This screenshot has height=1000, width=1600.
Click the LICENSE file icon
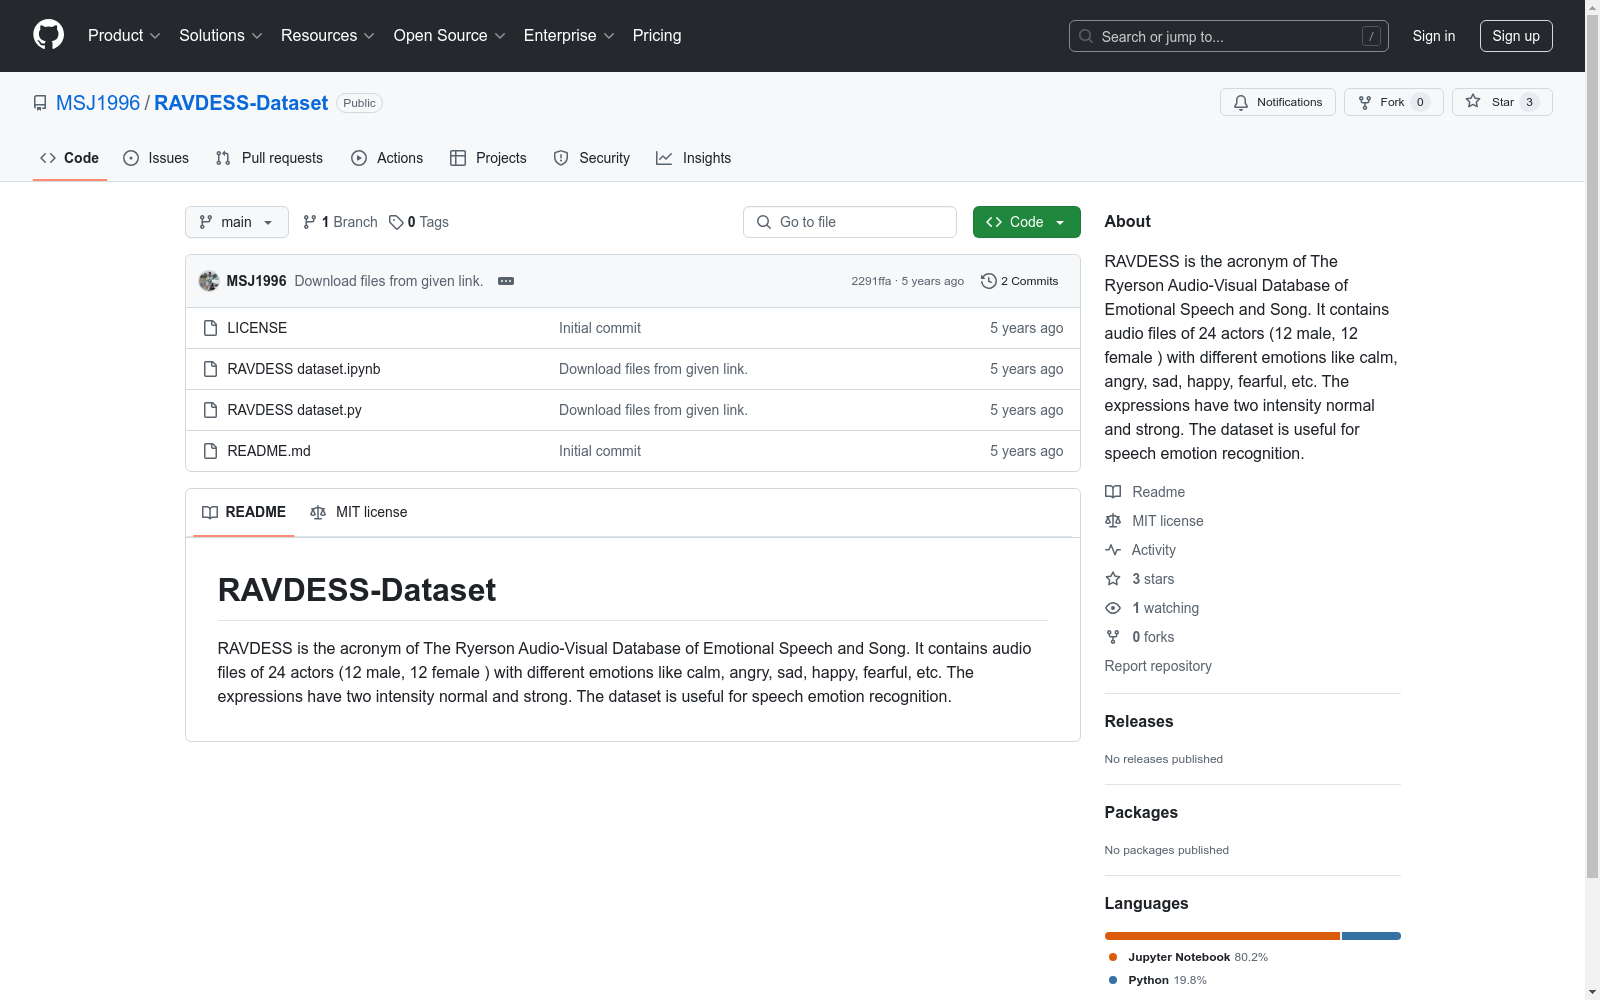point(210,328)
